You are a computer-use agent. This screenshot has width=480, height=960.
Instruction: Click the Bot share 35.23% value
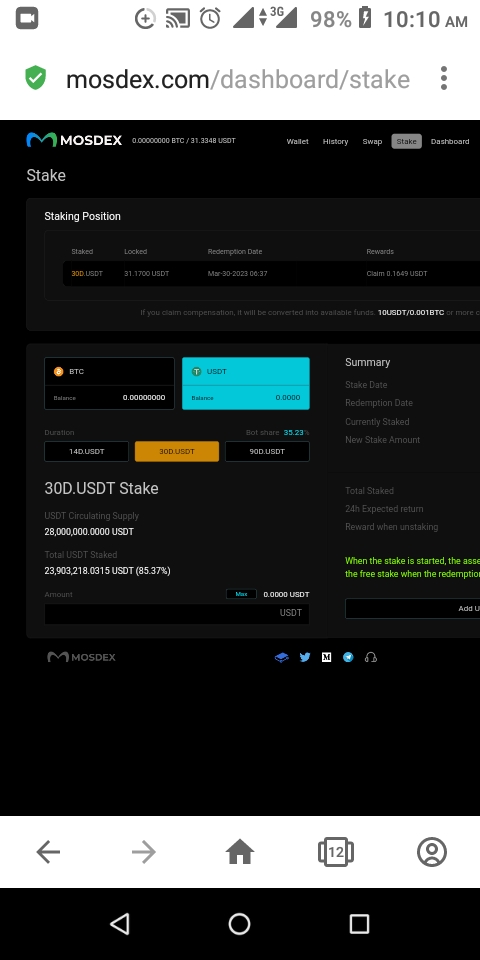(296, 432)
